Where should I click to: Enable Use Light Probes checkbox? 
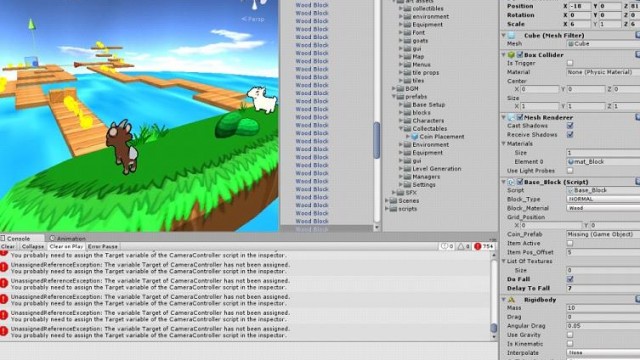(x=570, y=171)
